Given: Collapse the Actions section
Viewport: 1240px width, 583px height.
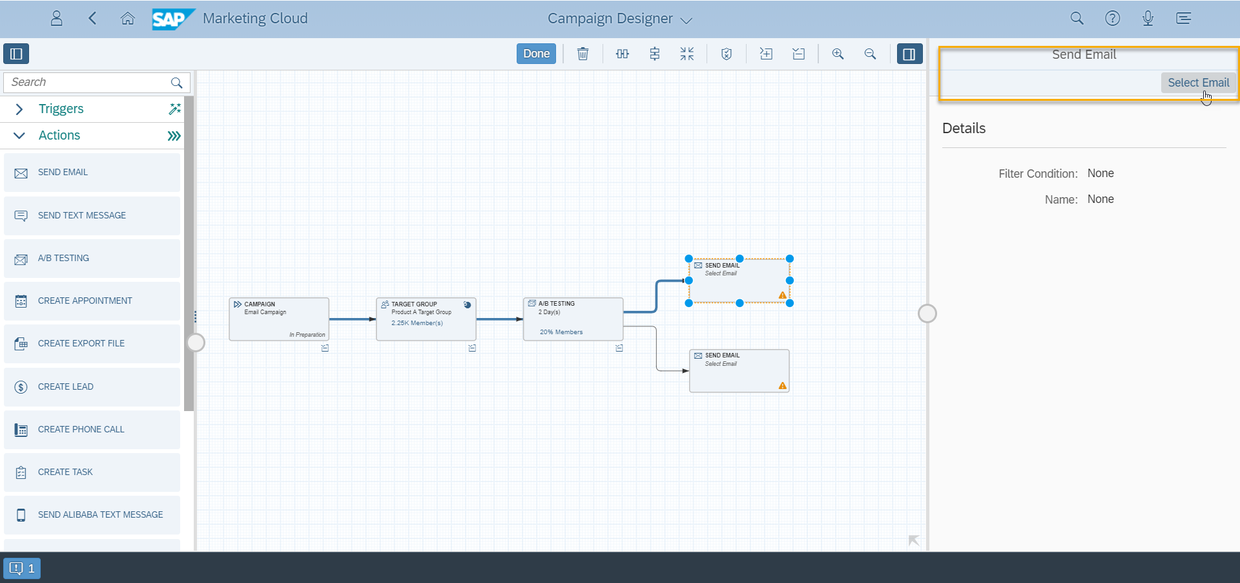Looking at the screenshot, I should point(19,135).
